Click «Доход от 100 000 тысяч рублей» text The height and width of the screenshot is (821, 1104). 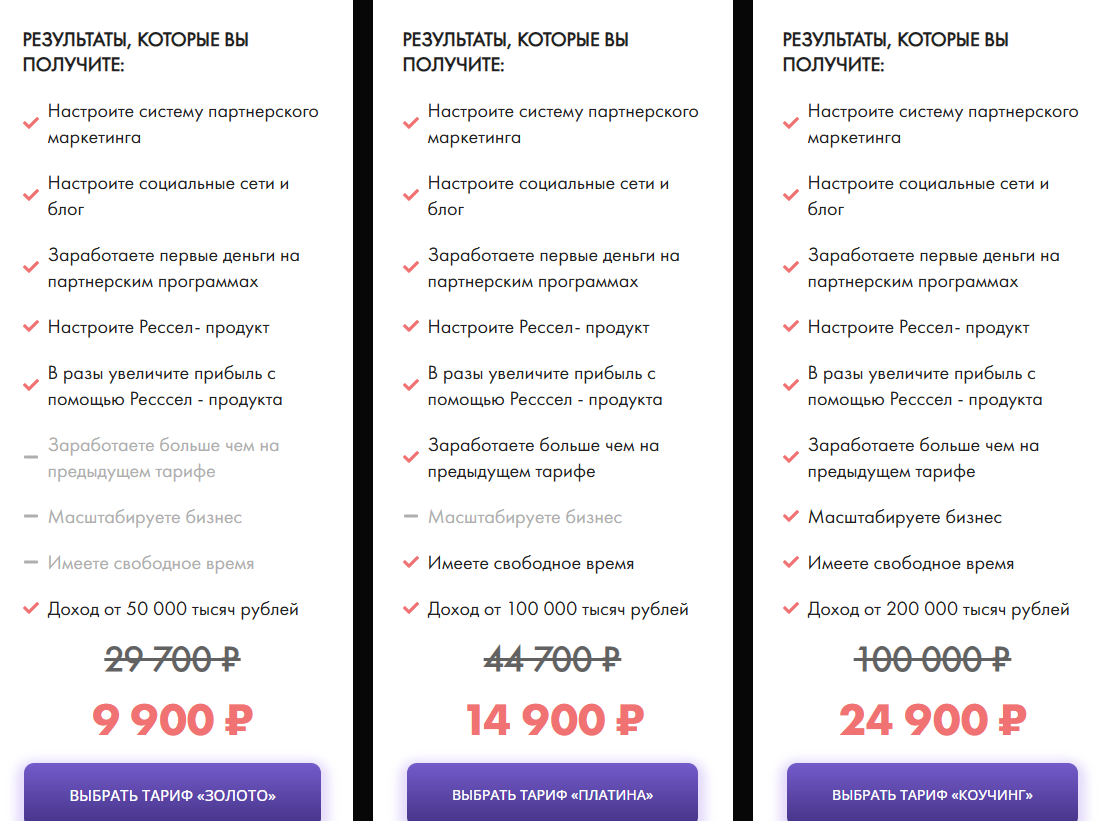point(558,609)
